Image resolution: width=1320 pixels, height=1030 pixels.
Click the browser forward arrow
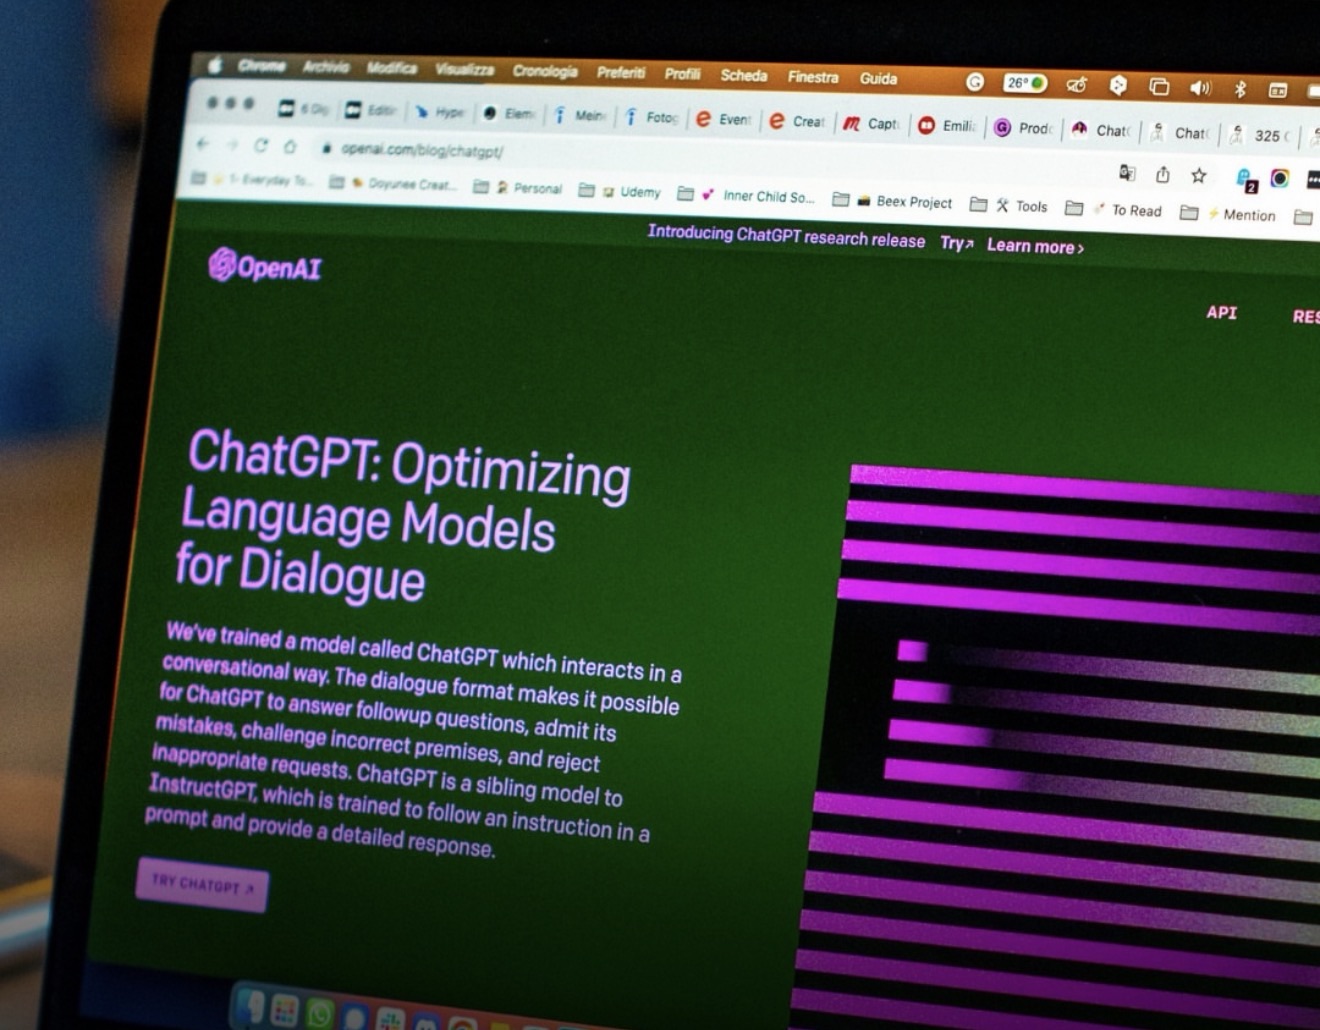coord(232,145)
